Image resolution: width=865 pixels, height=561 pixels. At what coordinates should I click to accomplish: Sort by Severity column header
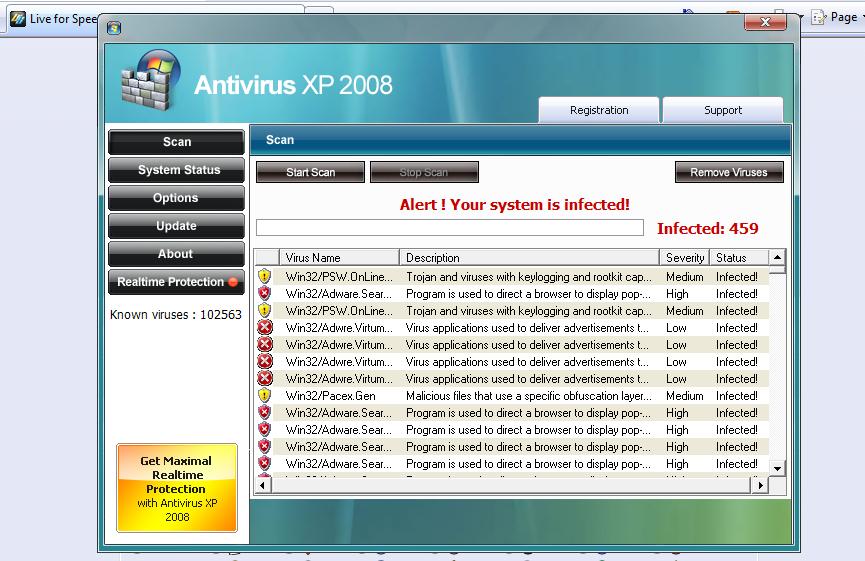(685, 258)
